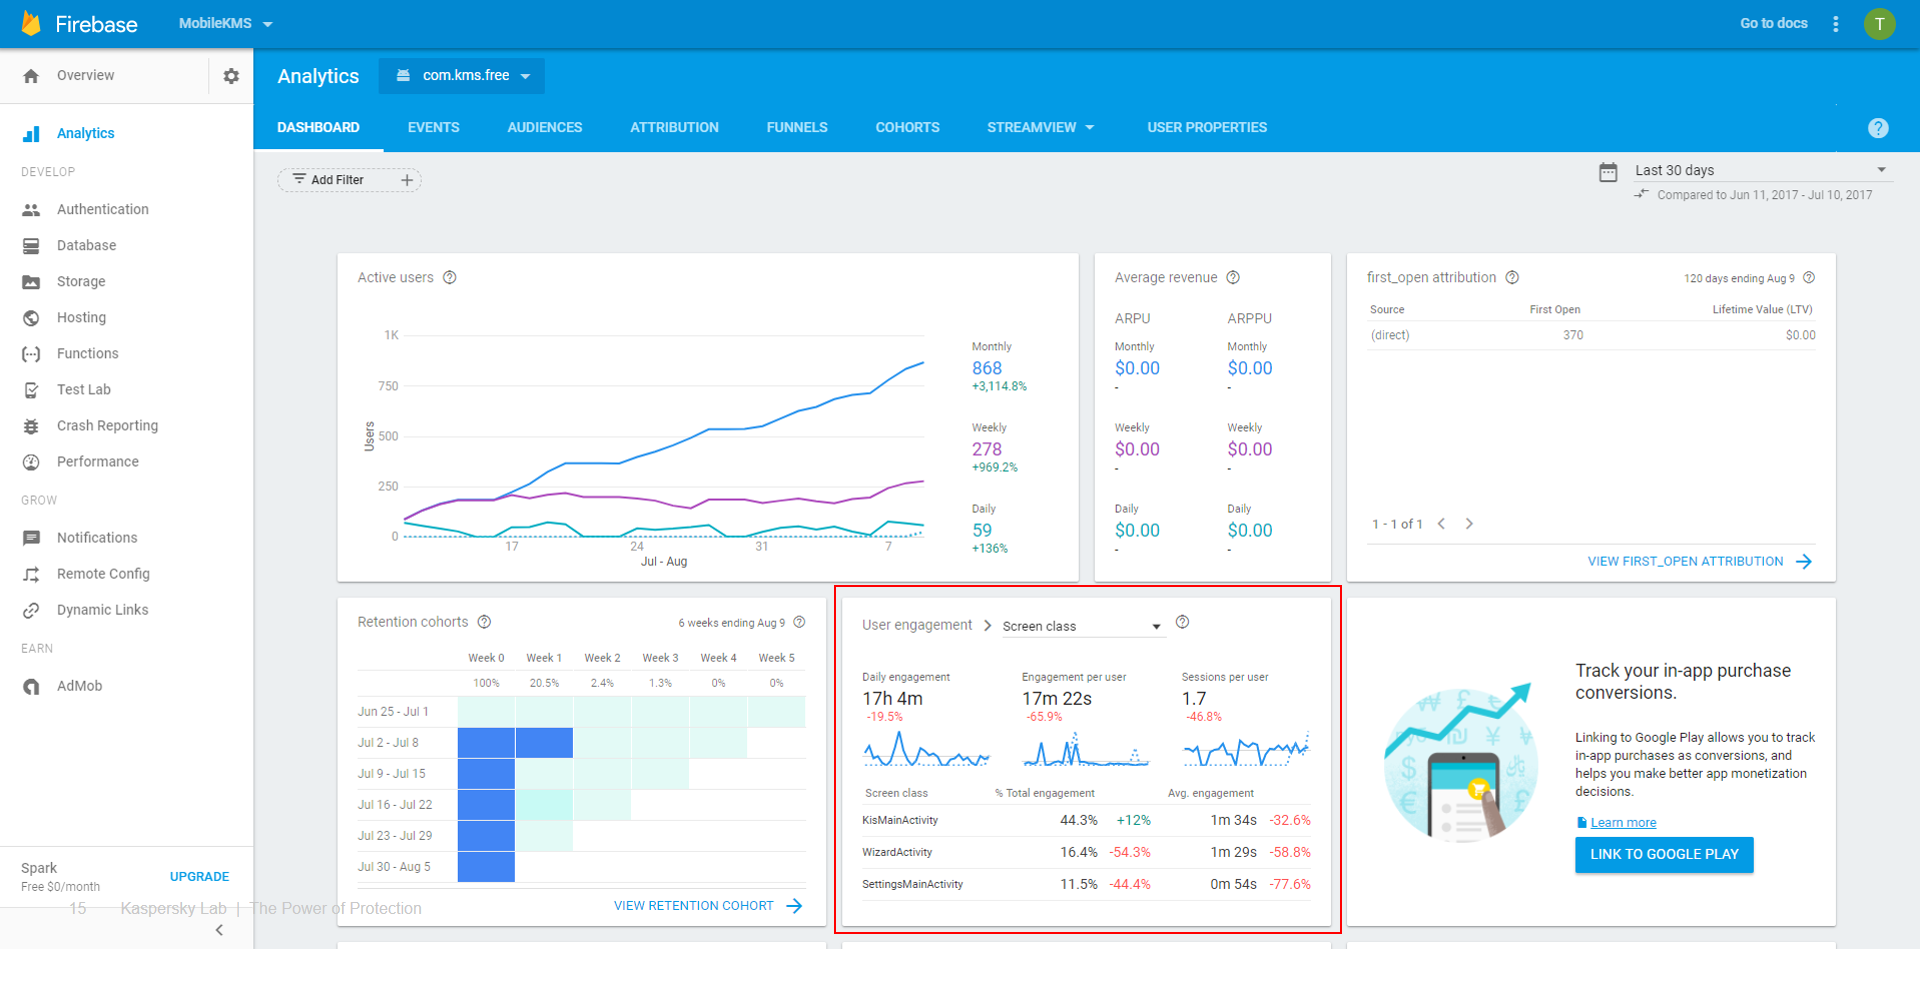Open the vertical three-dot overflow menu
This screenshot has width=1920, height=984.
pos(1836,23)
